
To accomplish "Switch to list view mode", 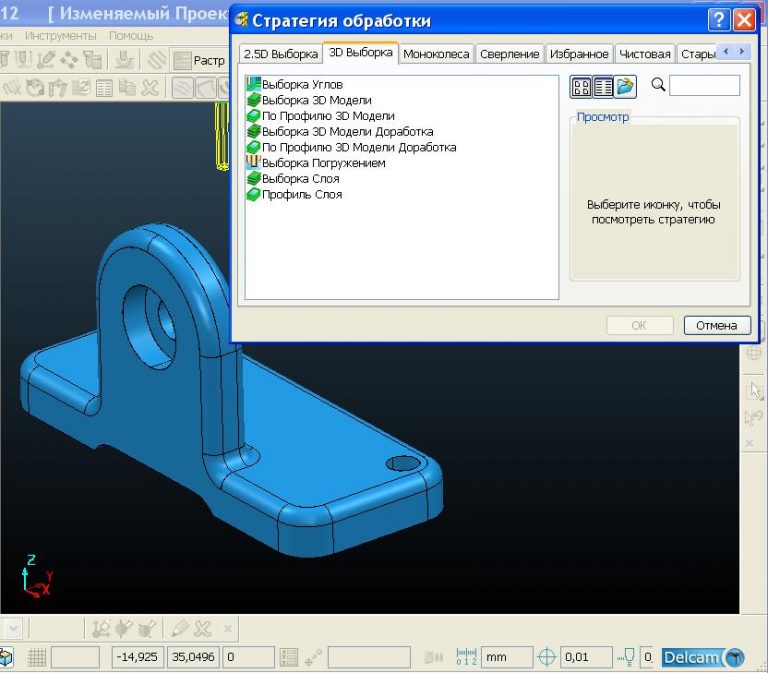I will pos(603,87).
